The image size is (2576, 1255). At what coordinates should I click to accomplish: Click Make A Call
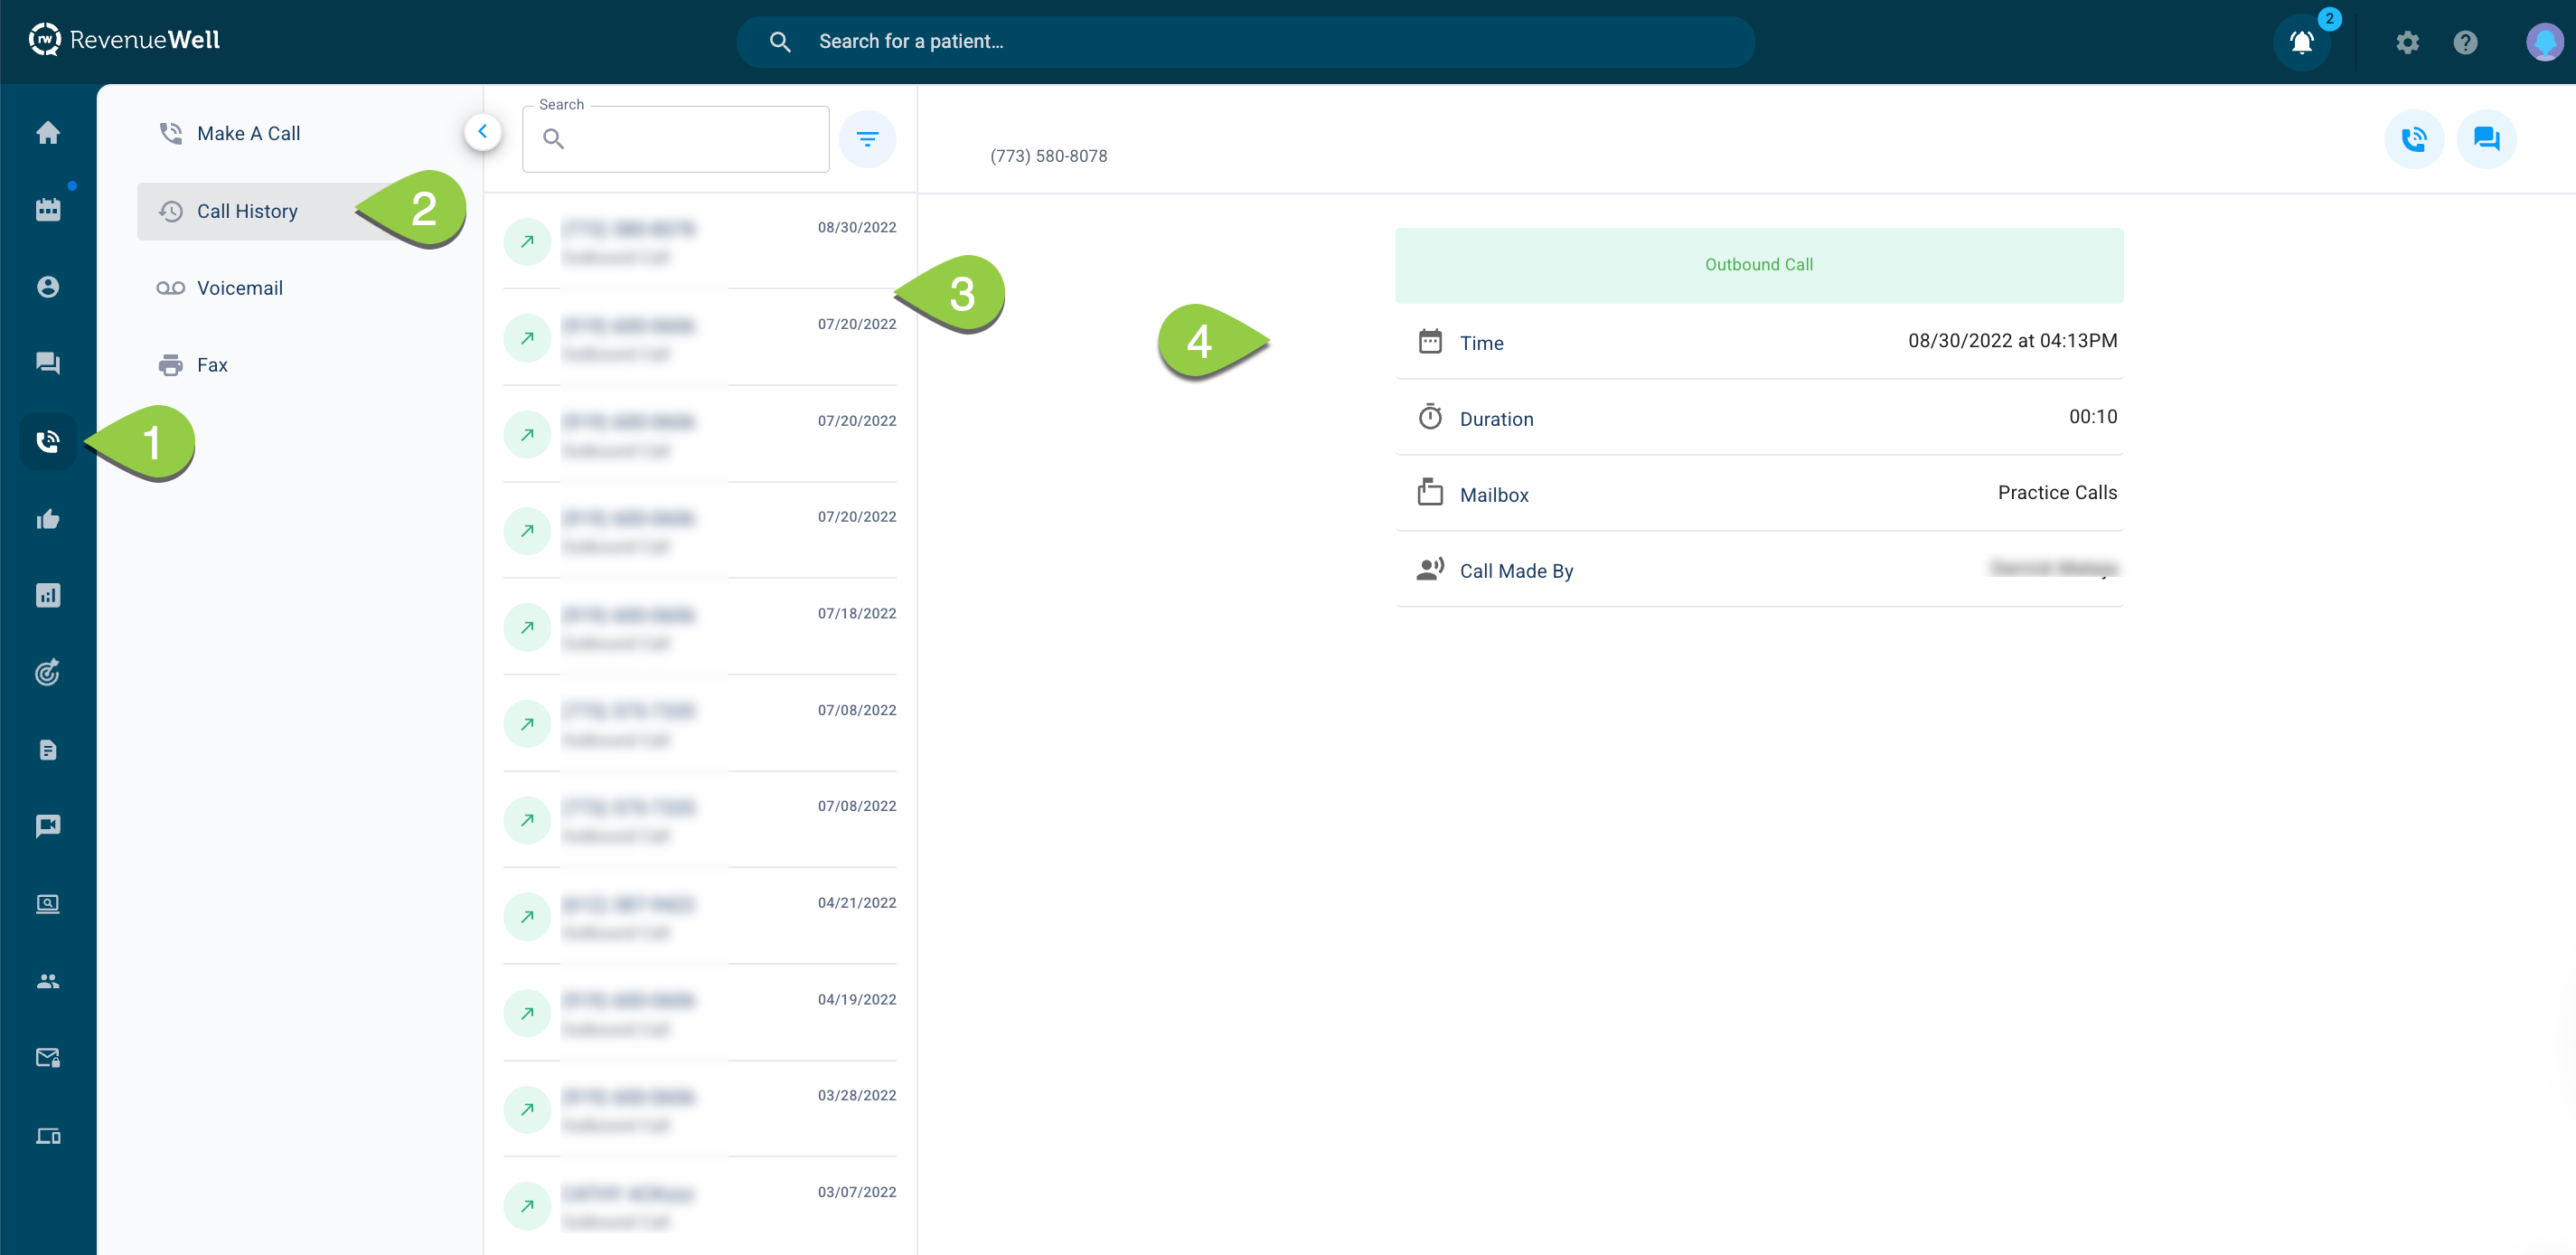coord(248,132)
